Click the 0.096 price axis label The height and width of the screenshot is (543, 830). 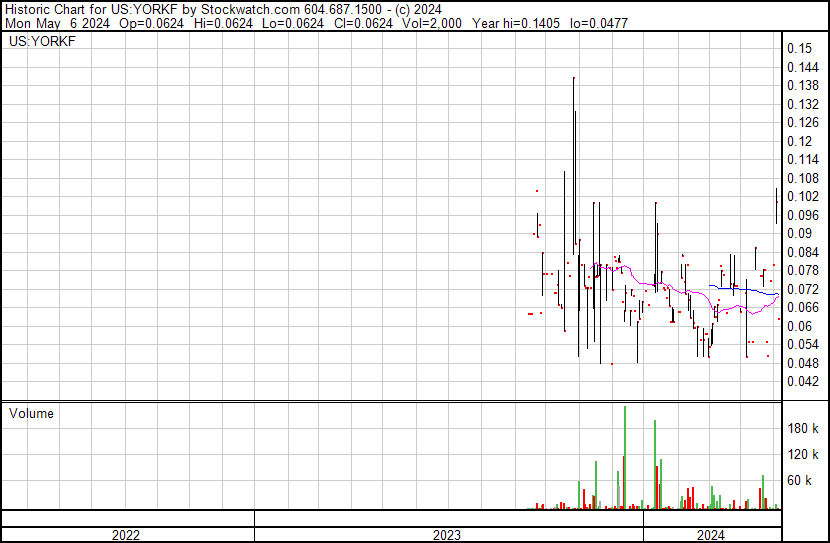click(802, 214)
